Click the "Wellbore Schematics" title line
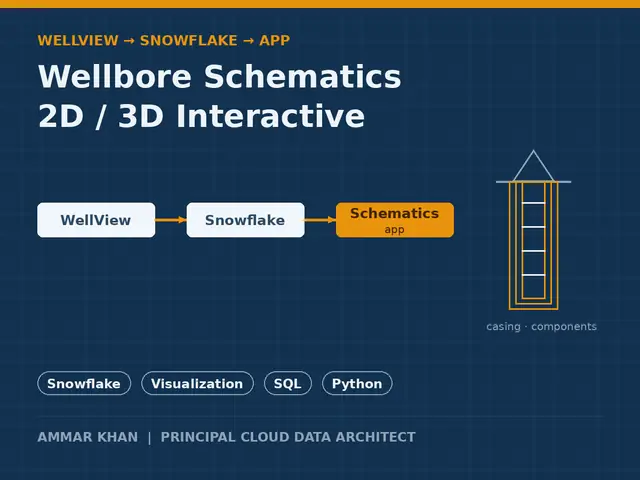640x480 pixels. pos(220,76)
